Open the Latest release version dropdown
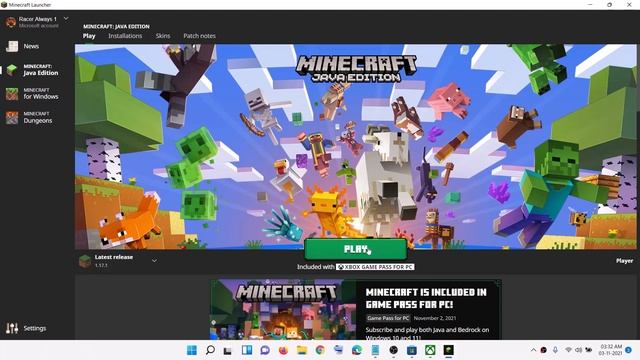This screenshot has width=640, height=360. coord(154,260)
